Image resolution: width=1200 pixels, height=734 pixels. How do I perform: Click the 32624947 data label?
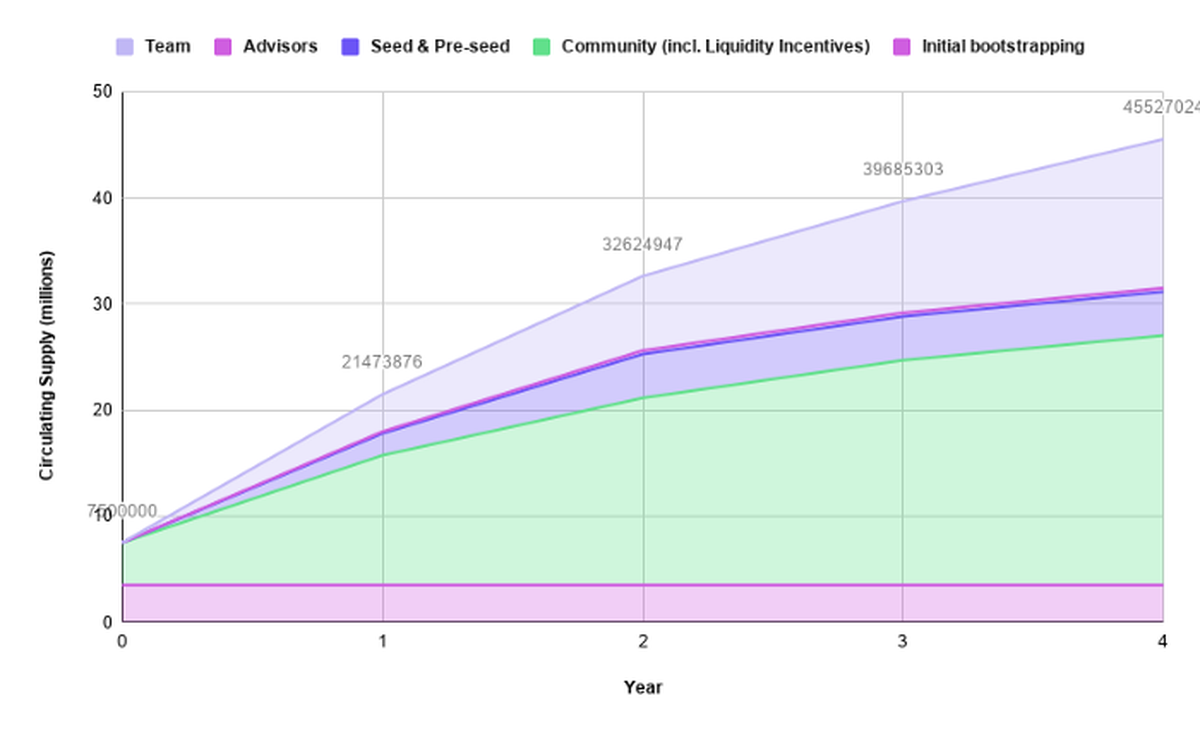tap(642, 244)
